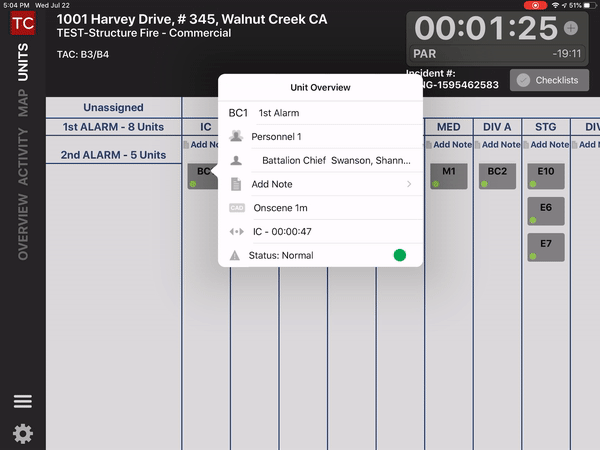The height and width of the screenshot is (450, 600).
Task: Click the CAD badge icon beside Onscene
Action: pos(236,208)
